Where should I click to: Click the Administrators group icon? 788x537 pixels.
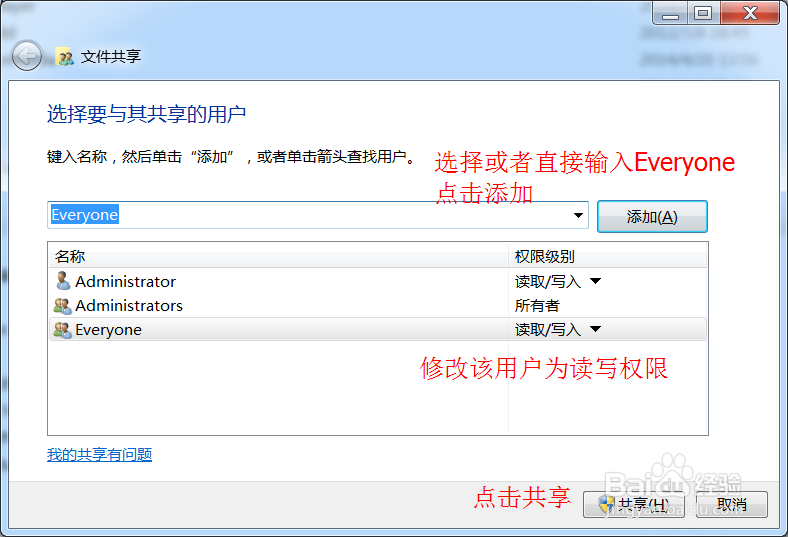click(62, 305)
